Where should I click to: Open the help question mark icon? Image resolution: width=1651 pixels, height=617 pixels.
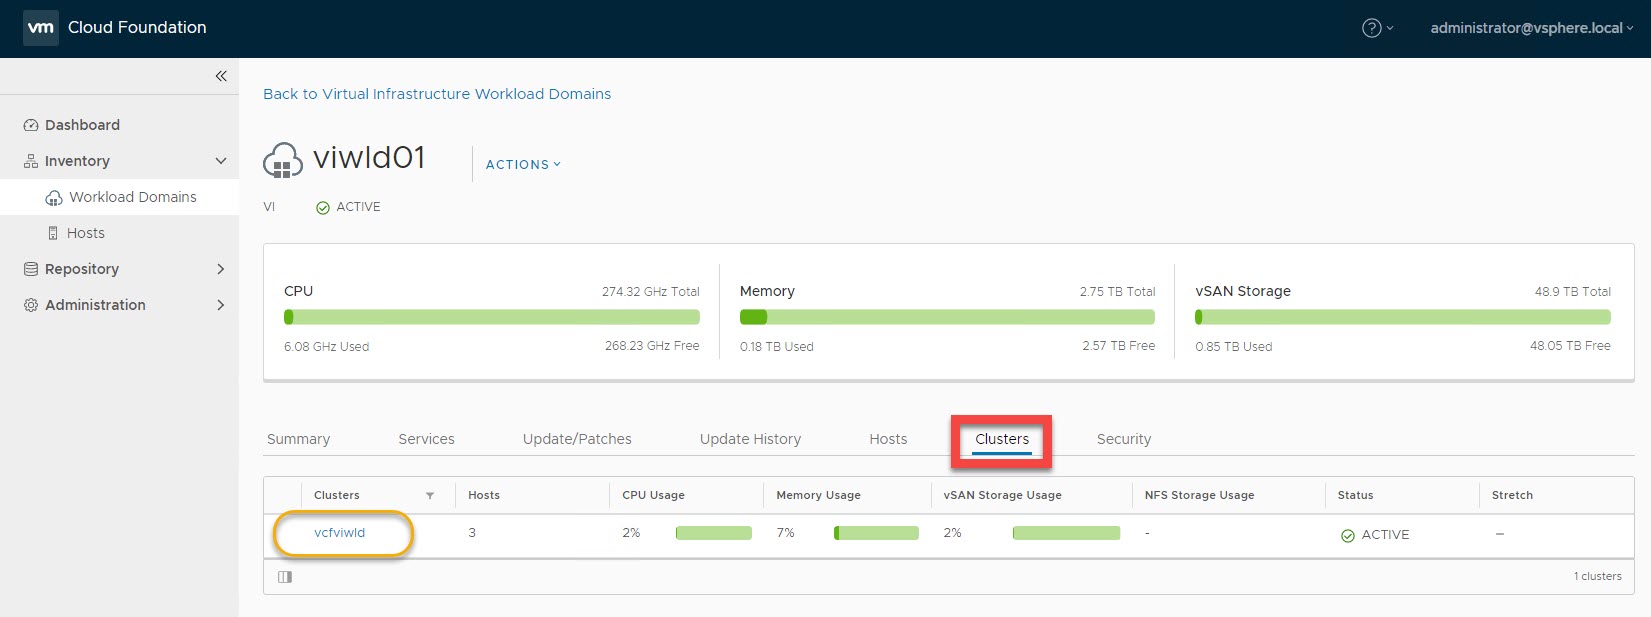pyautogui.click(x=1371, y=28)
